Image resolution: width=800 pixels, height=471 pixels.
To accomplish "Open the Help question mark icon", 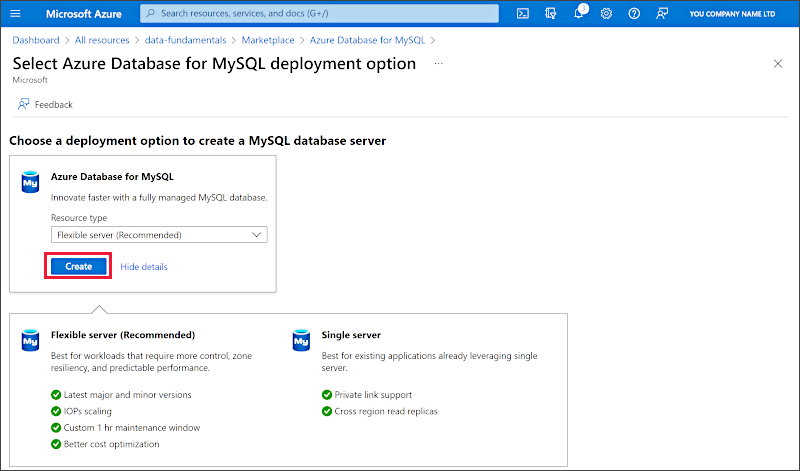I will point(634,14).
